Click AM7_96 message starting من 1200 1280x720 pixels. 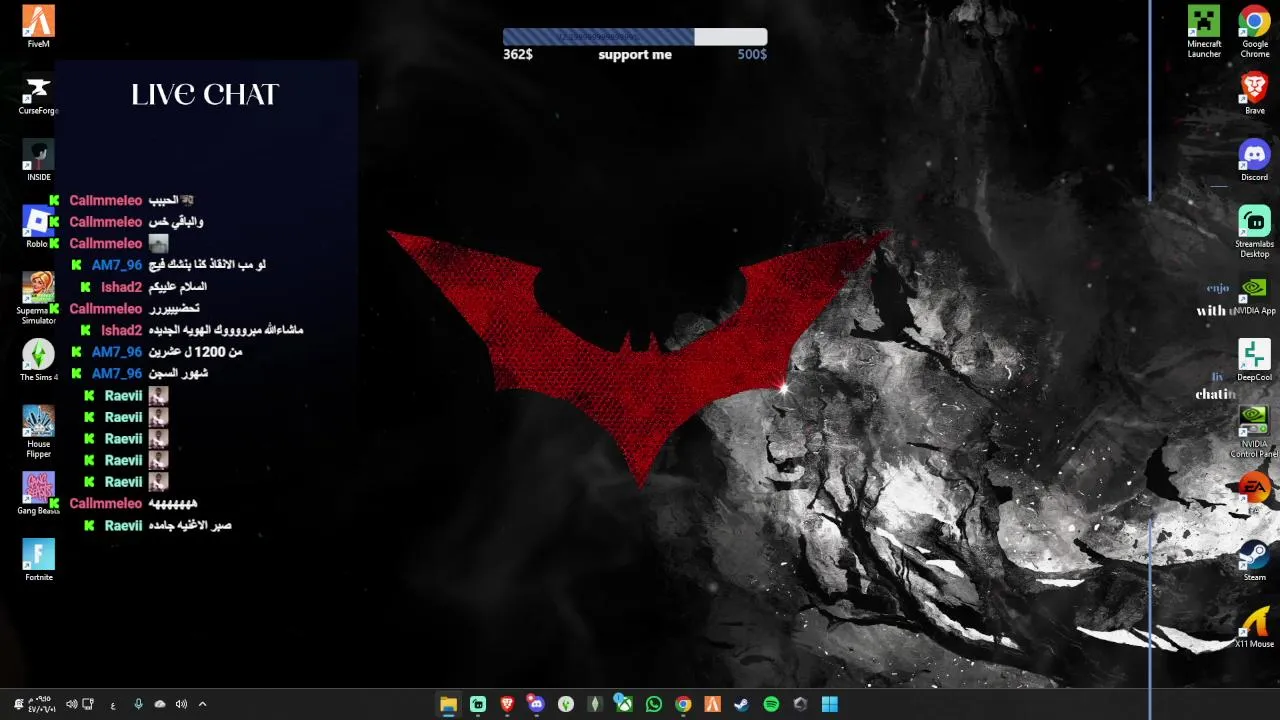196,352
